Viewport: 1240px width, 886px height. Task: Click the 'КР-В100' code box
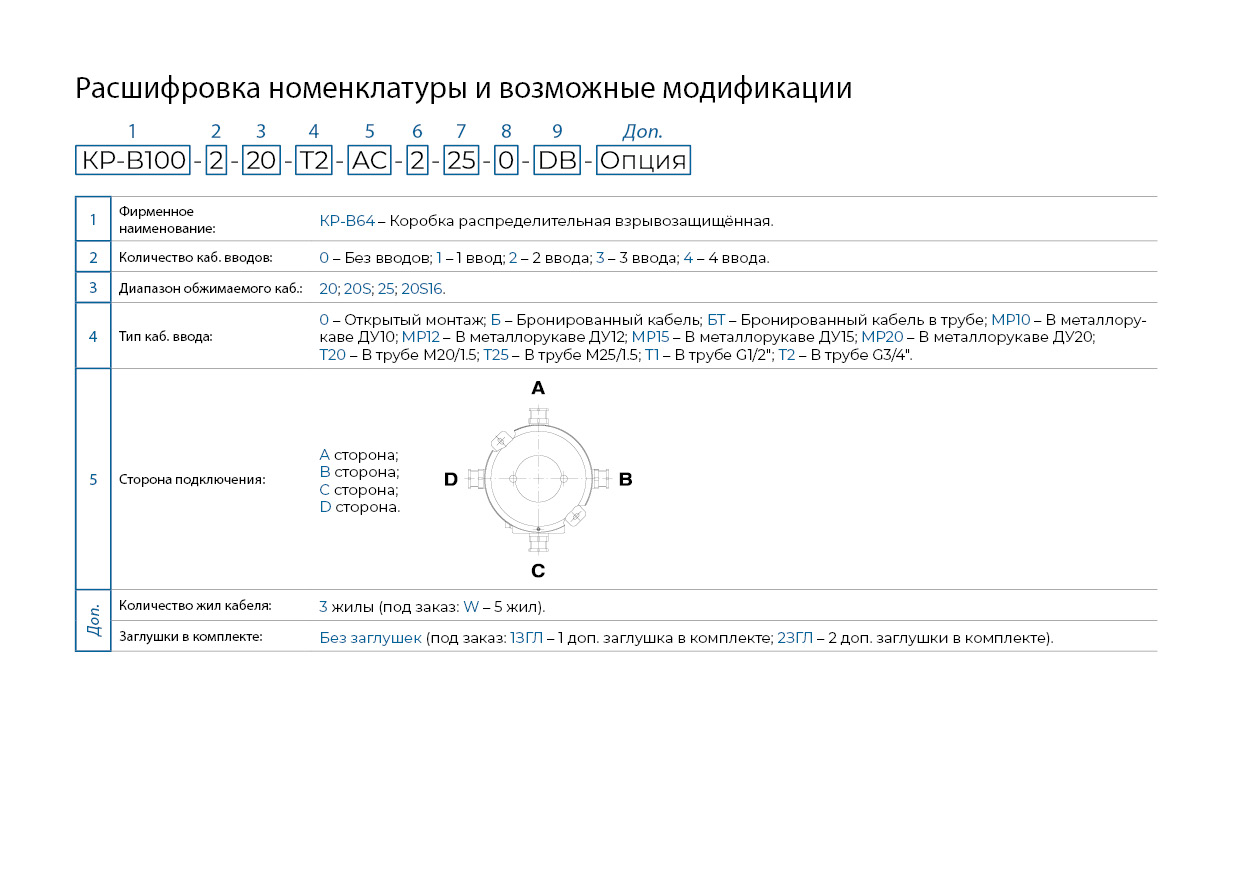(132, 161)
